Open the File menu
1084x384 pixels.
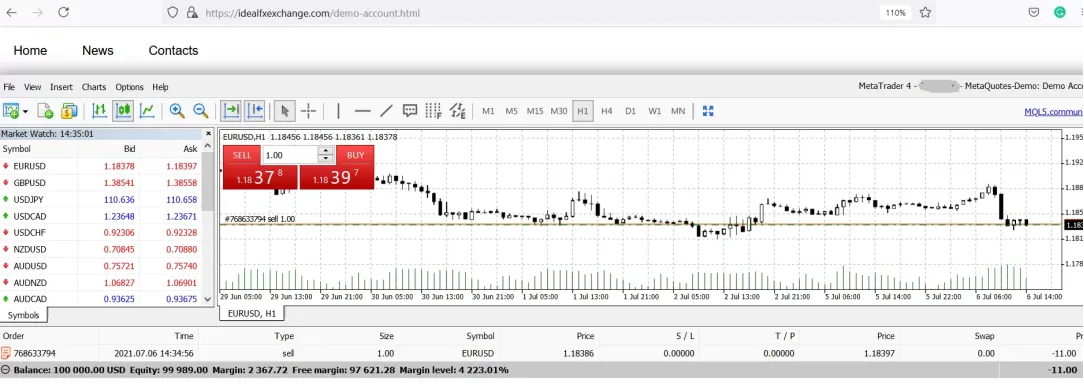pos(9,87)
